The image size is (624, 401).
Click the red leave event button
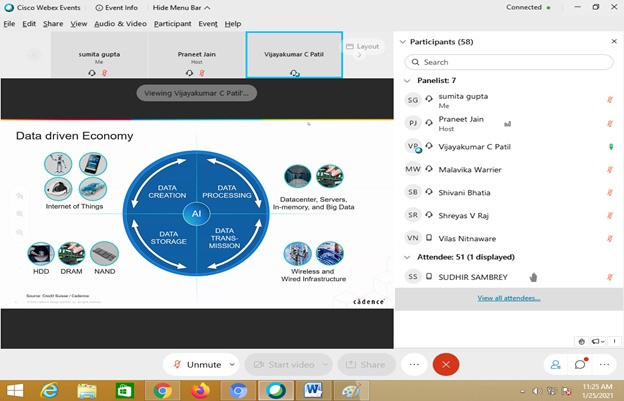(446, 364)
